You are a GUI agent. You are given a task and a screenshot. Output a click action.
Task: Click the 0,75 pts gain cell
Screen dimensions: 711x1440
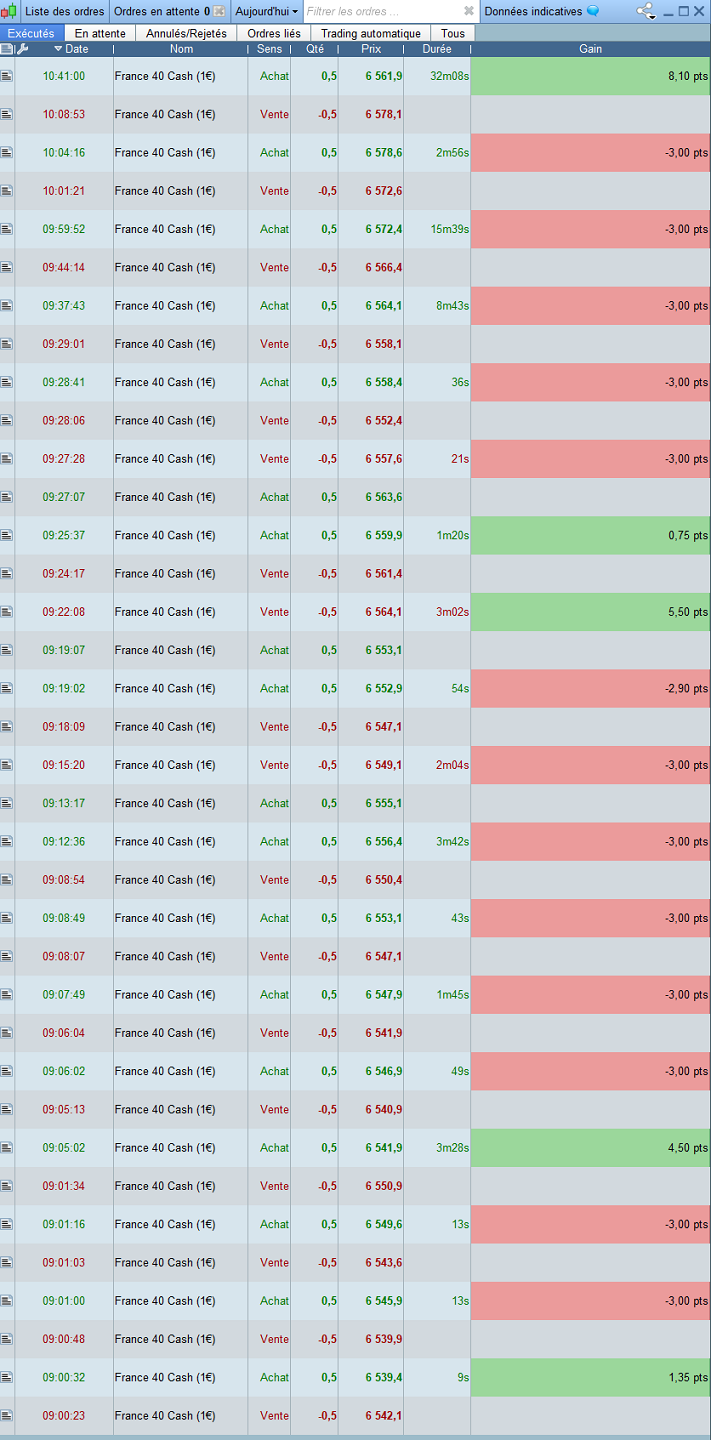(x=590, y=535)
